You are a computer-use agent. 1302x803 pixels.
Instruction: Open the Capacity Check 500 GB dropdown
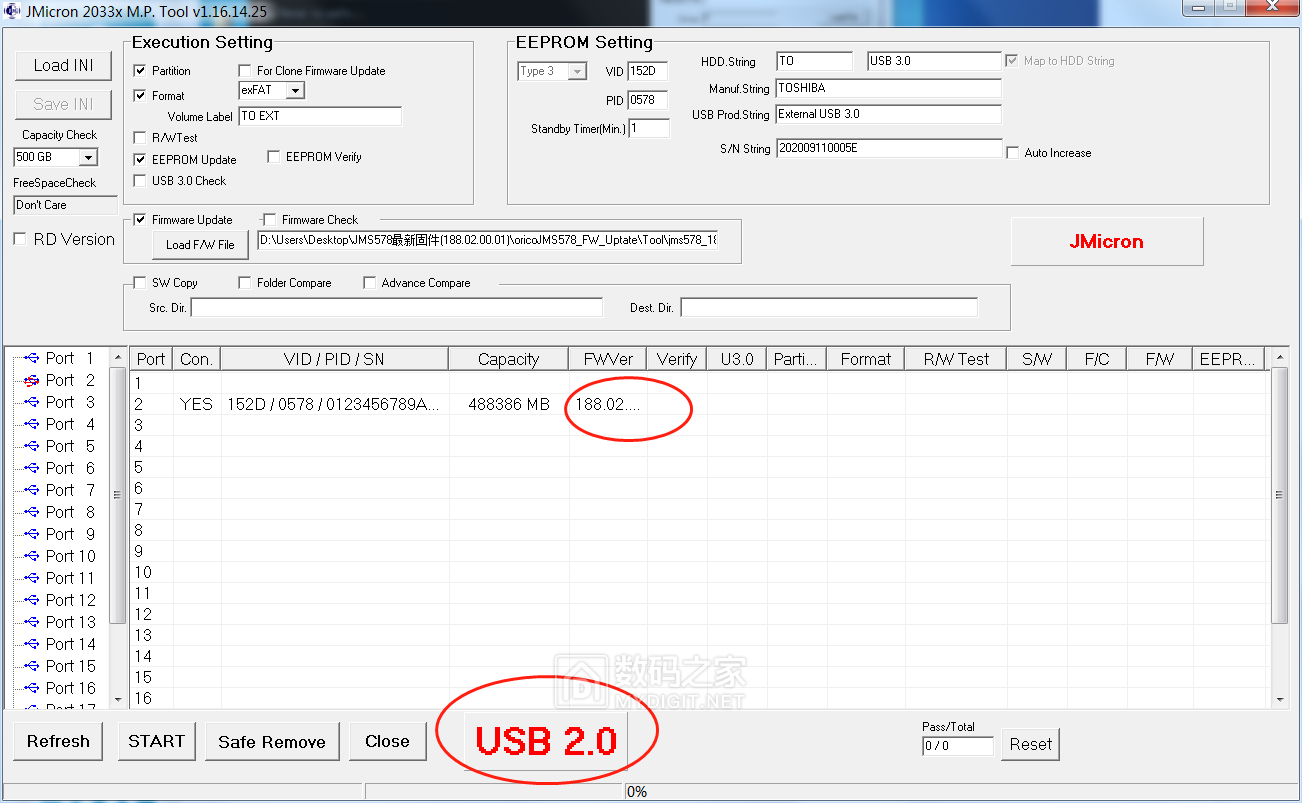(88, 158)
